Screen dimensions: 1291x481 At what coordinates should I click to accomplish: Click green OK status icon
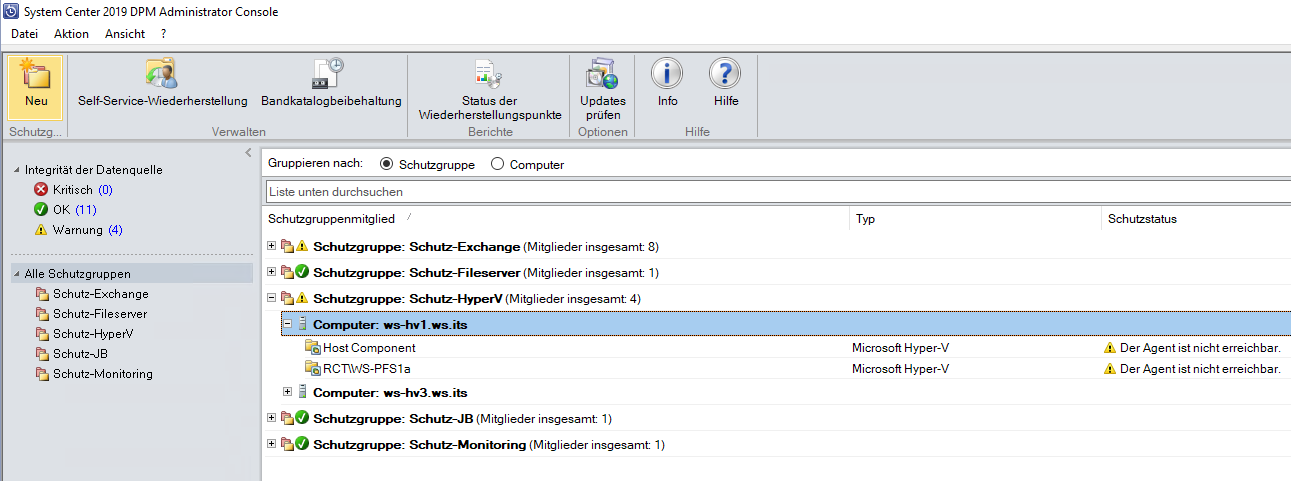tap(41, 209)
